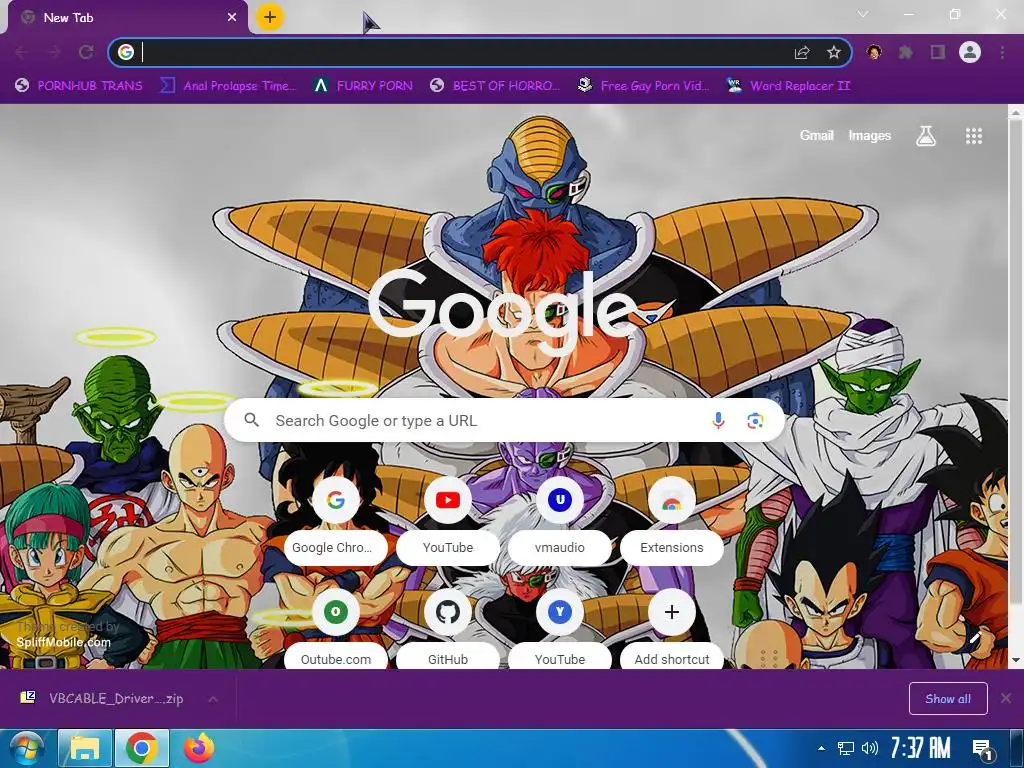
Task: Click the Search Google or type a URL box
Action: click(x=504, y=421)
